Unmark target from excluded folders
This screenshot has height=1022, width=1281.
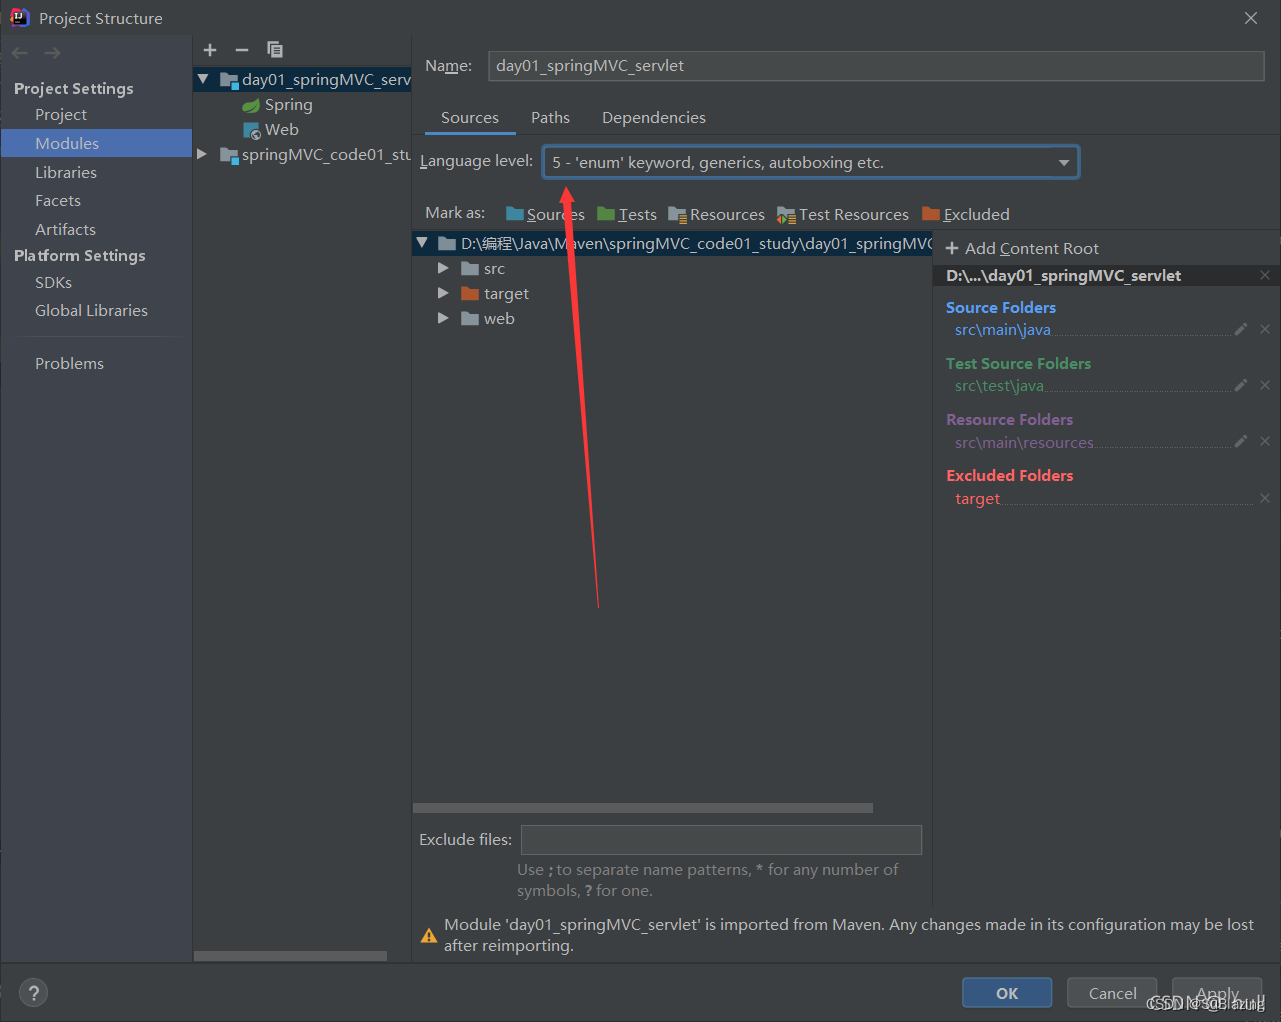pyautogui.click(x=1265, y=497)
